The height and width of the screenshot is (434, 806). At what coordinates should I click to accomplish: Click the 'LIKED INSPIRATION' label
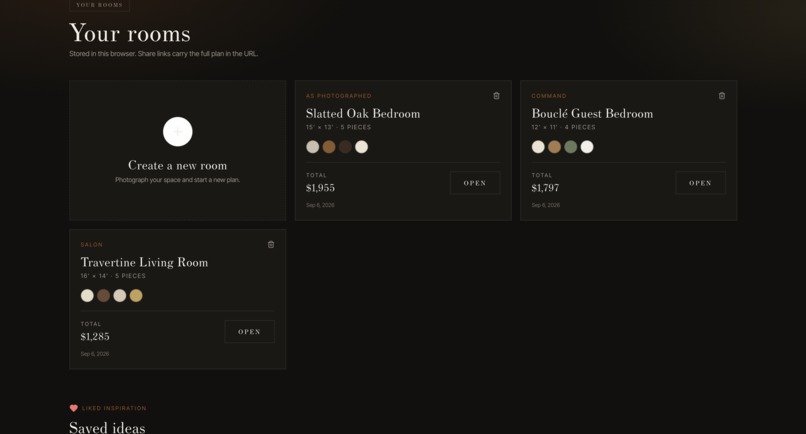(114, 408)
